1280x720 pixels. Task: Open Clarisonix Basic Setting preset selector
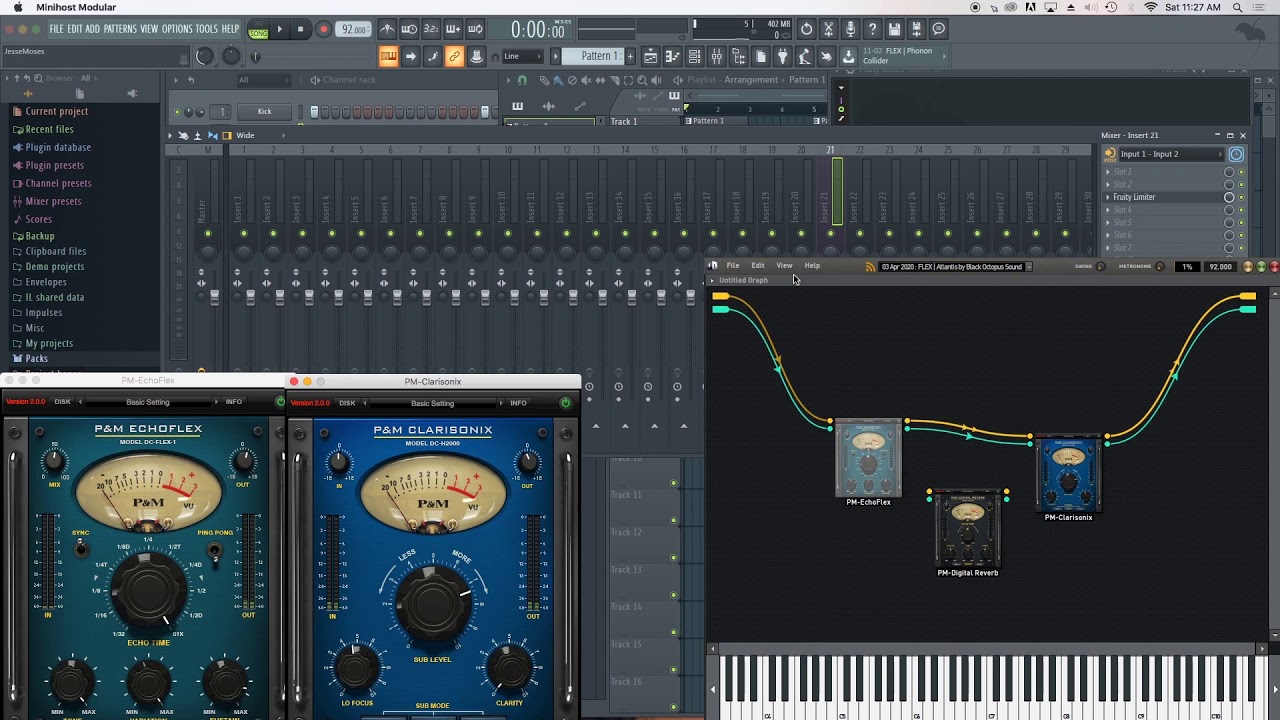coord(433,403)
